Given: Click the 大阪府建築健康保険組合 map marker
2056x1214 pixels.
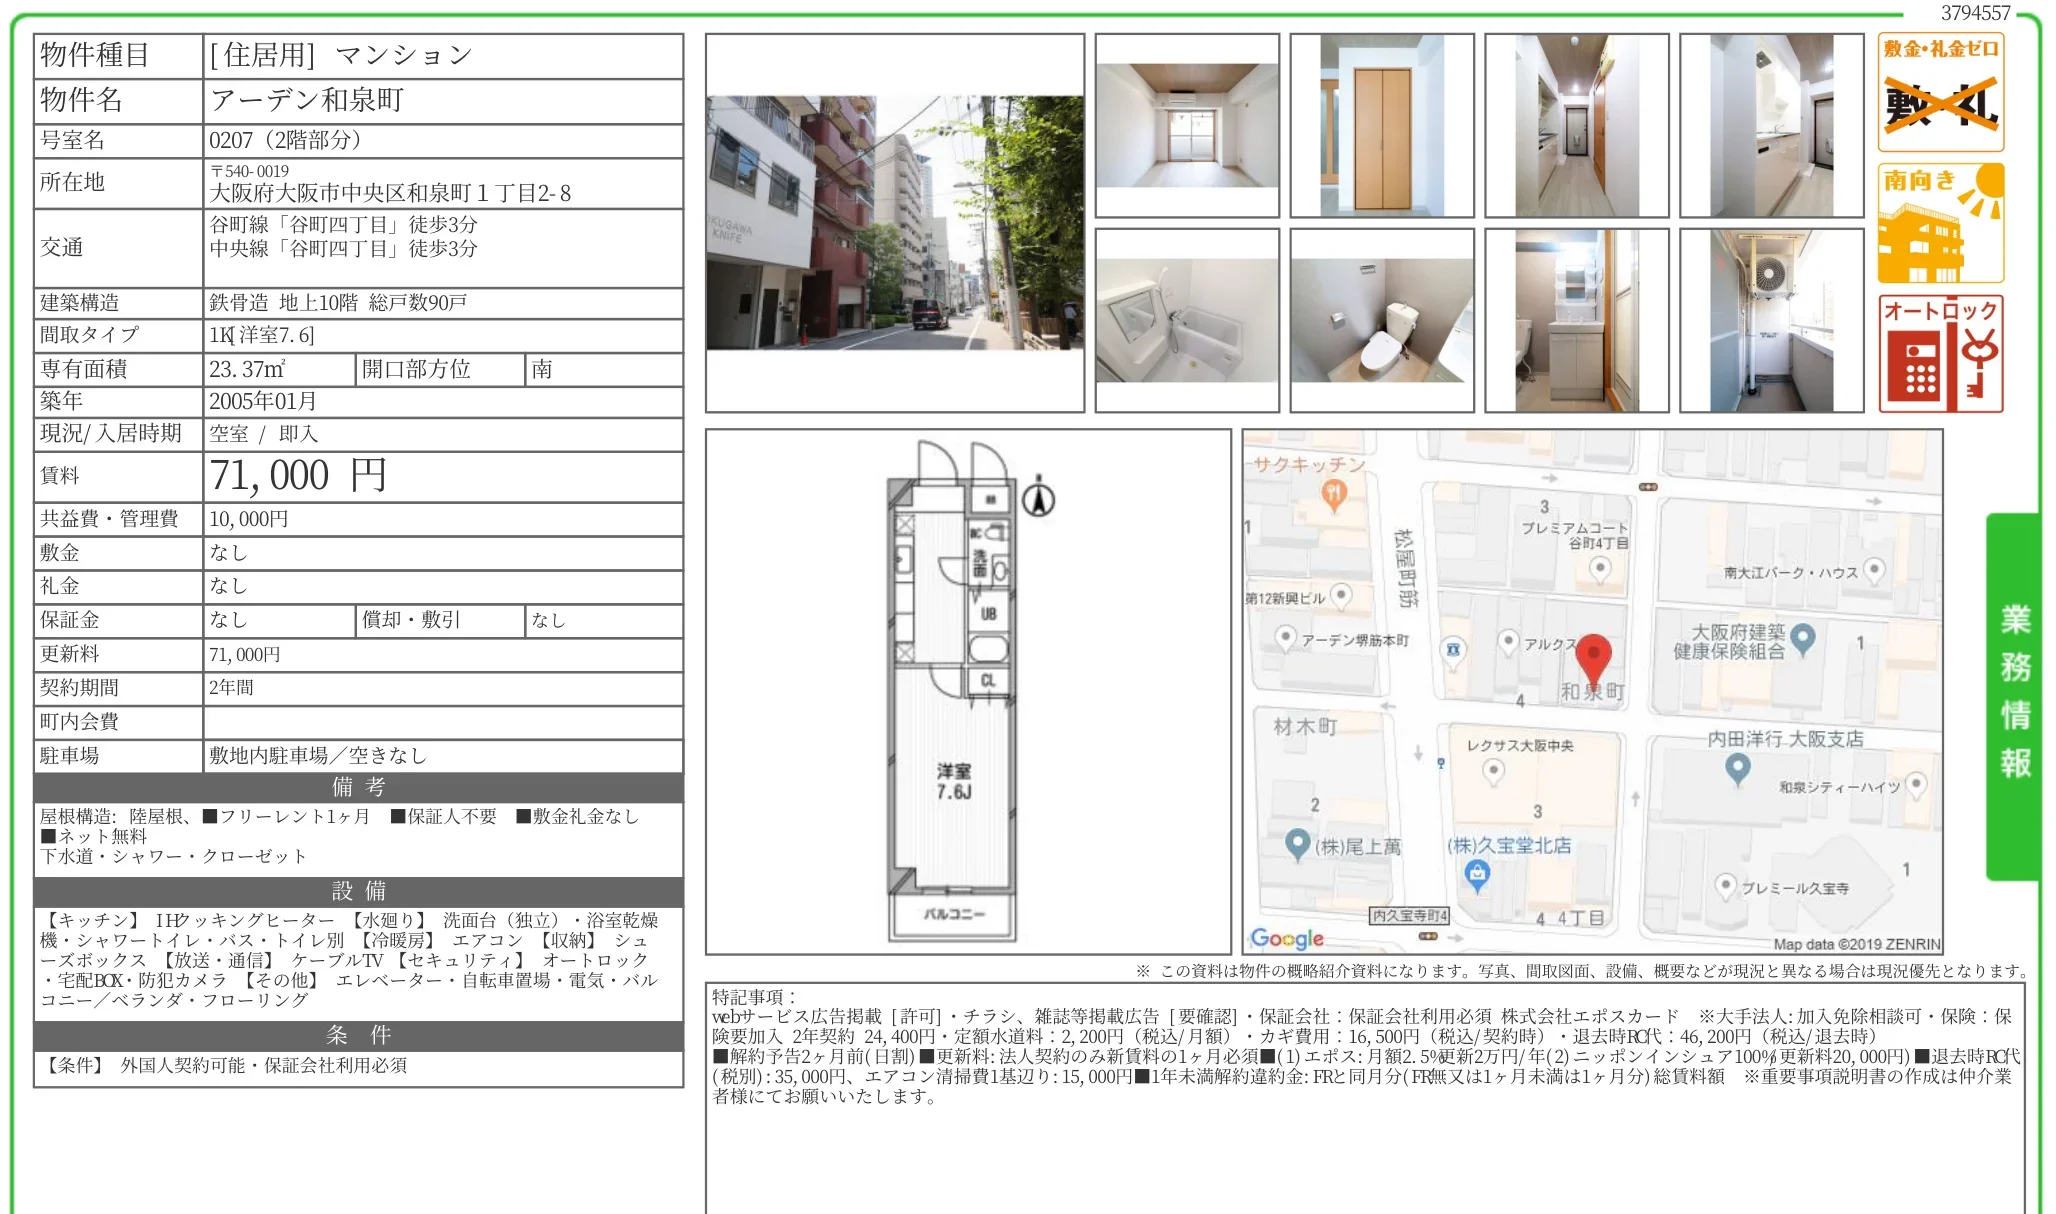Looking at the screenshot, I should [1802, 638].
